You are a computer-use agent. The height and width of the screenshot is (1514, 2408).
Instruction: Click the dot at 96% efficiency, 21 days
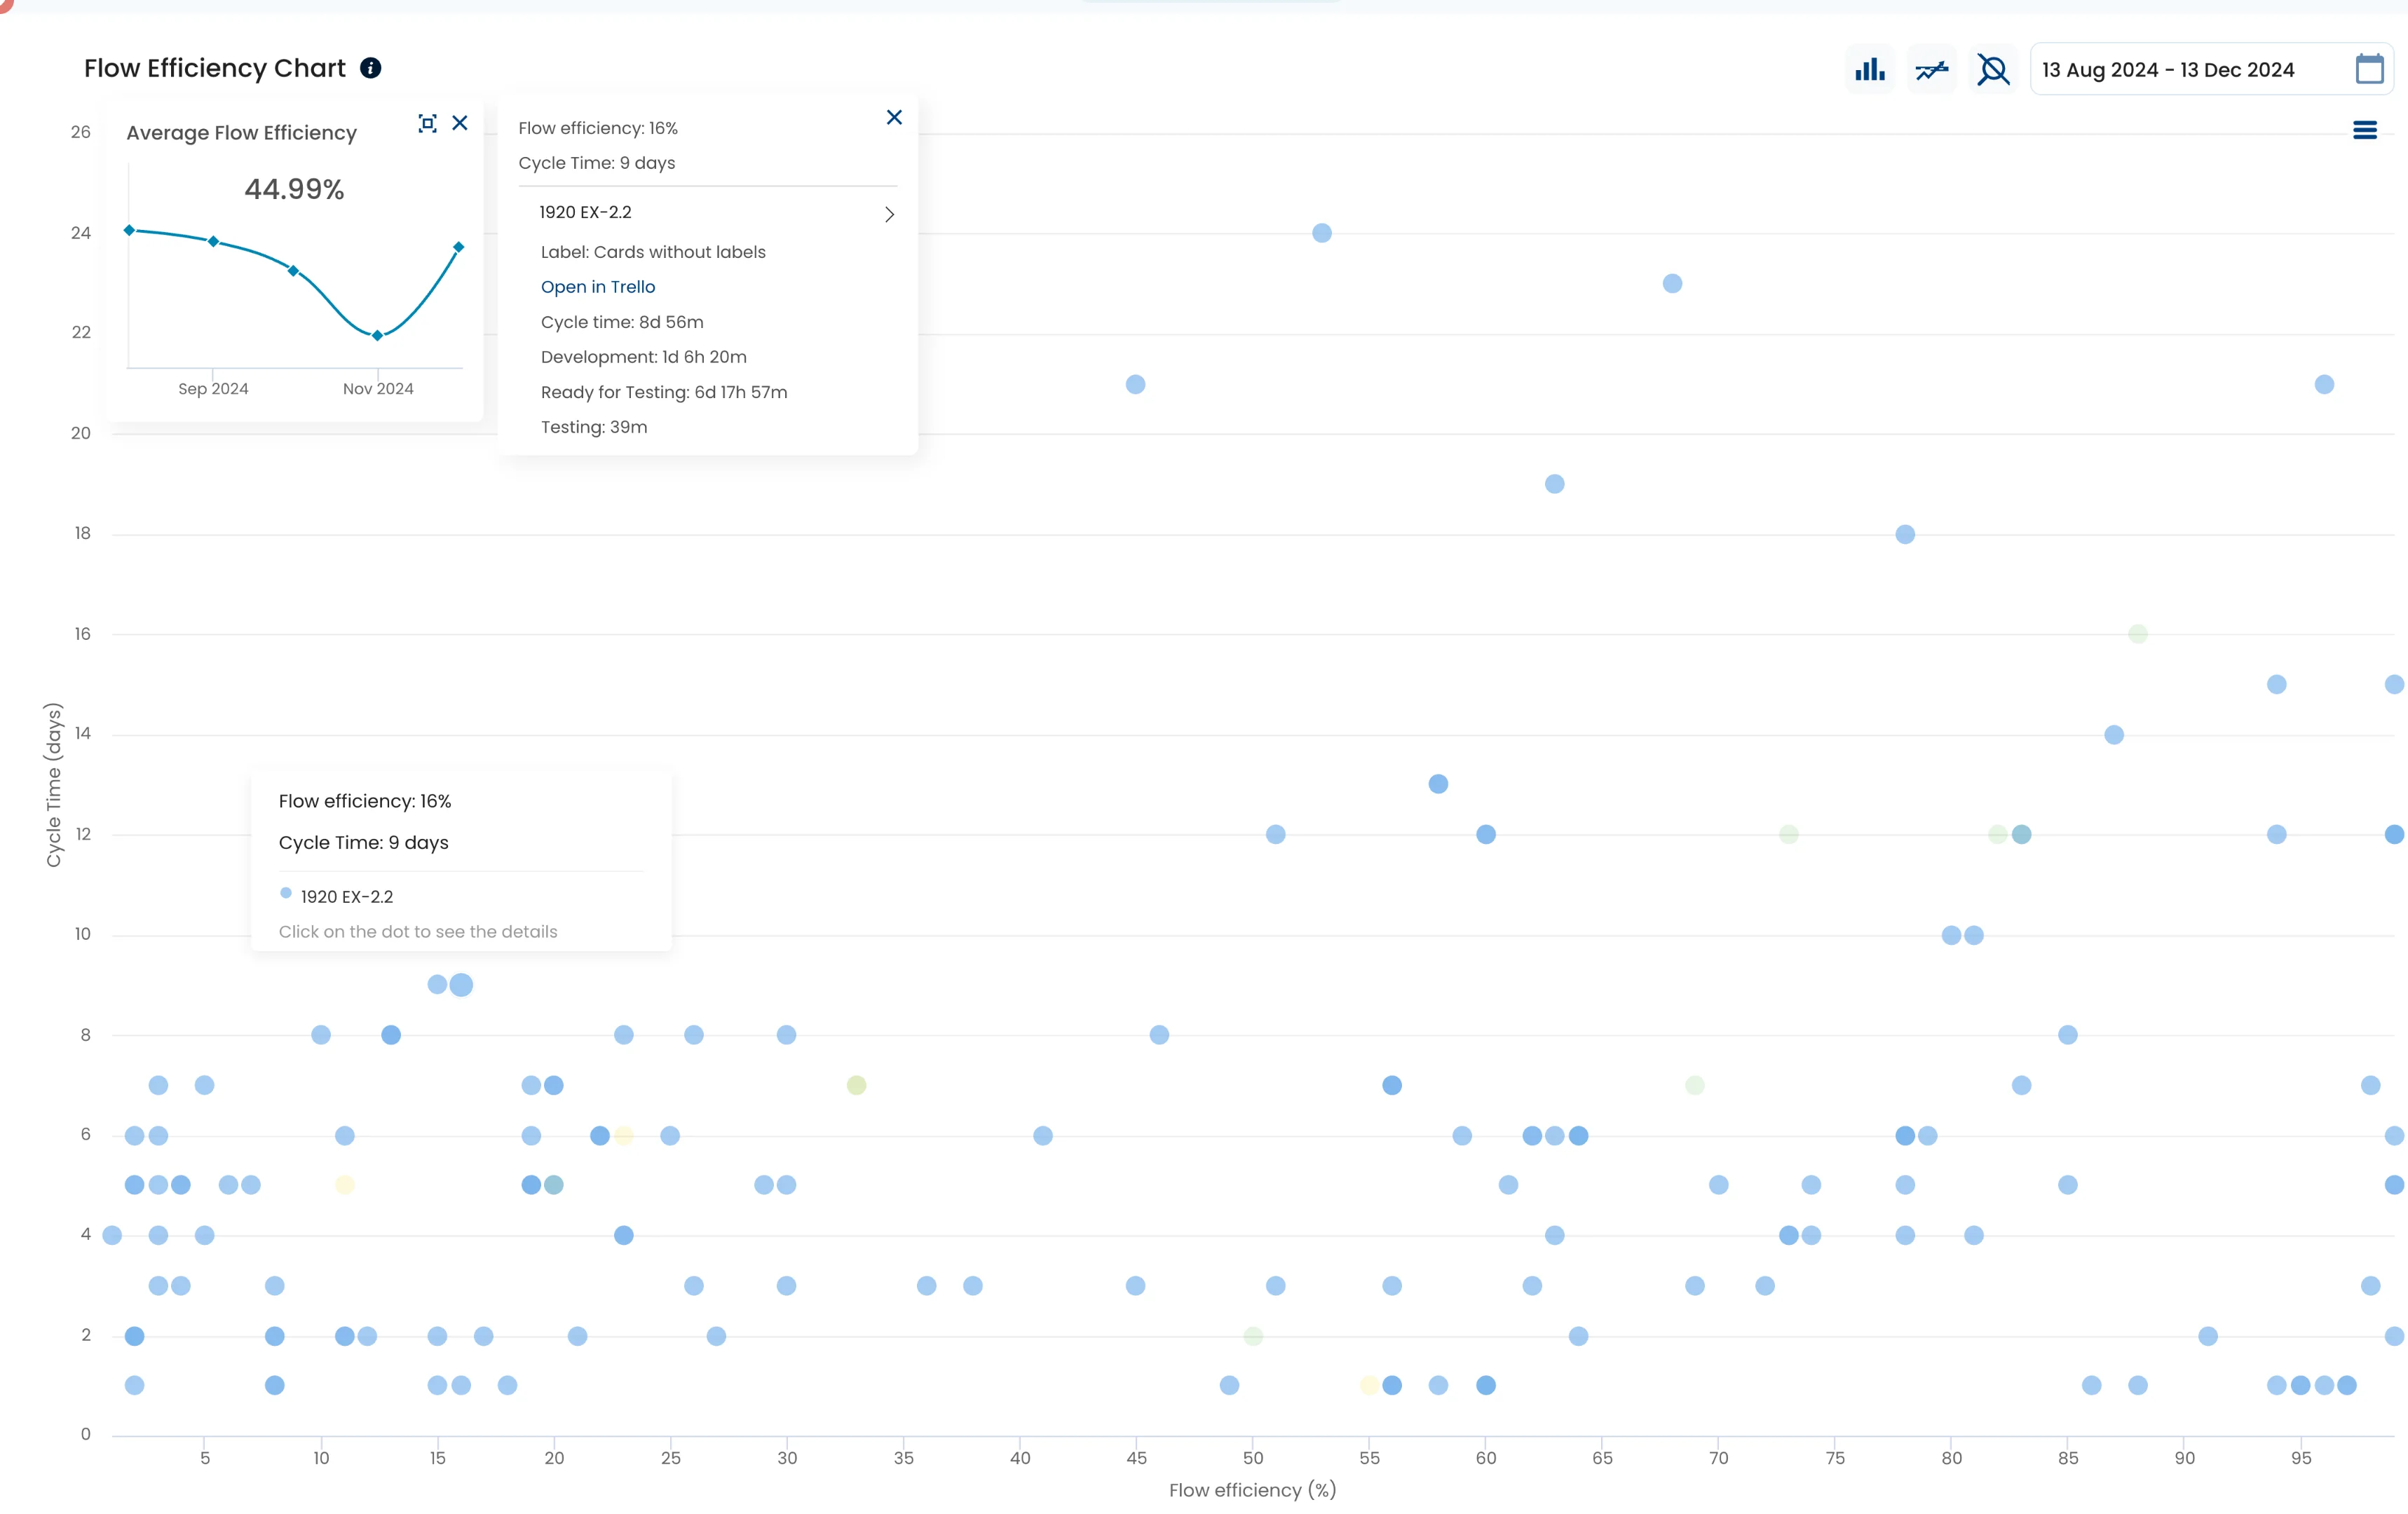tap(2323, 385)
